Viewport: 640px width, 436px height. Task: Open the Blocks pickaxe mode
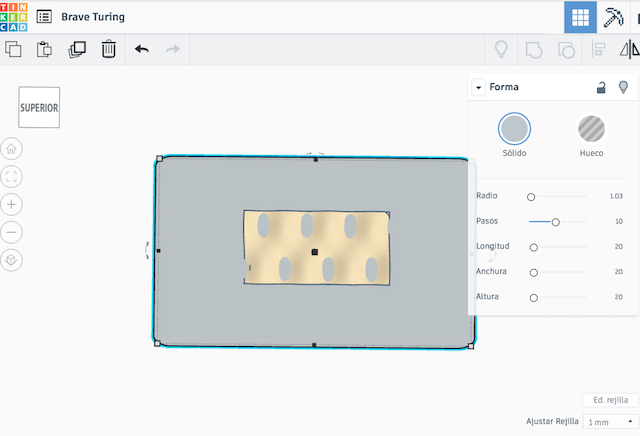click(613, 17)
